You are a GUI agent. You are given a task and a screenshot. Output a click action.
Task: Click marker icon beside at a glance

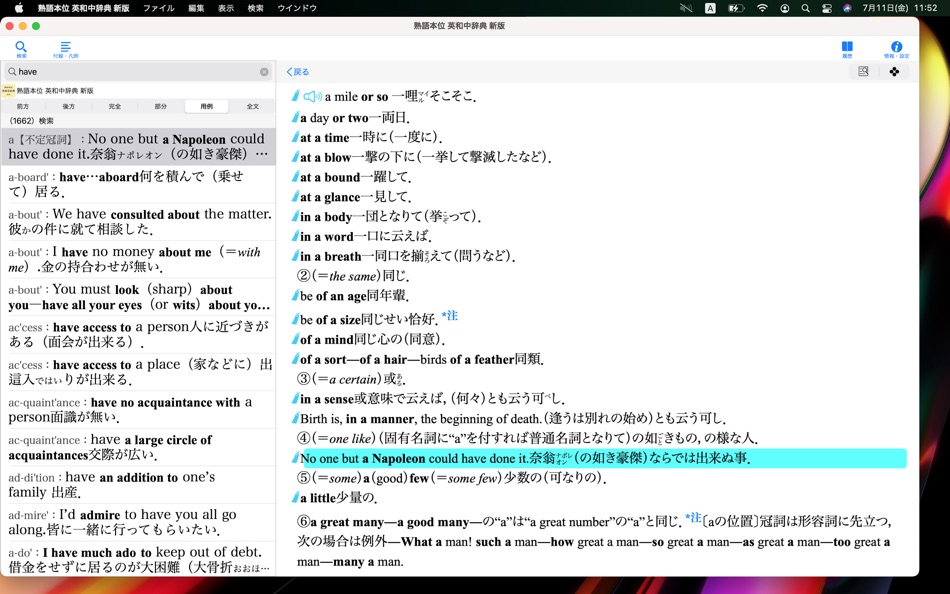tap(295, 196)
